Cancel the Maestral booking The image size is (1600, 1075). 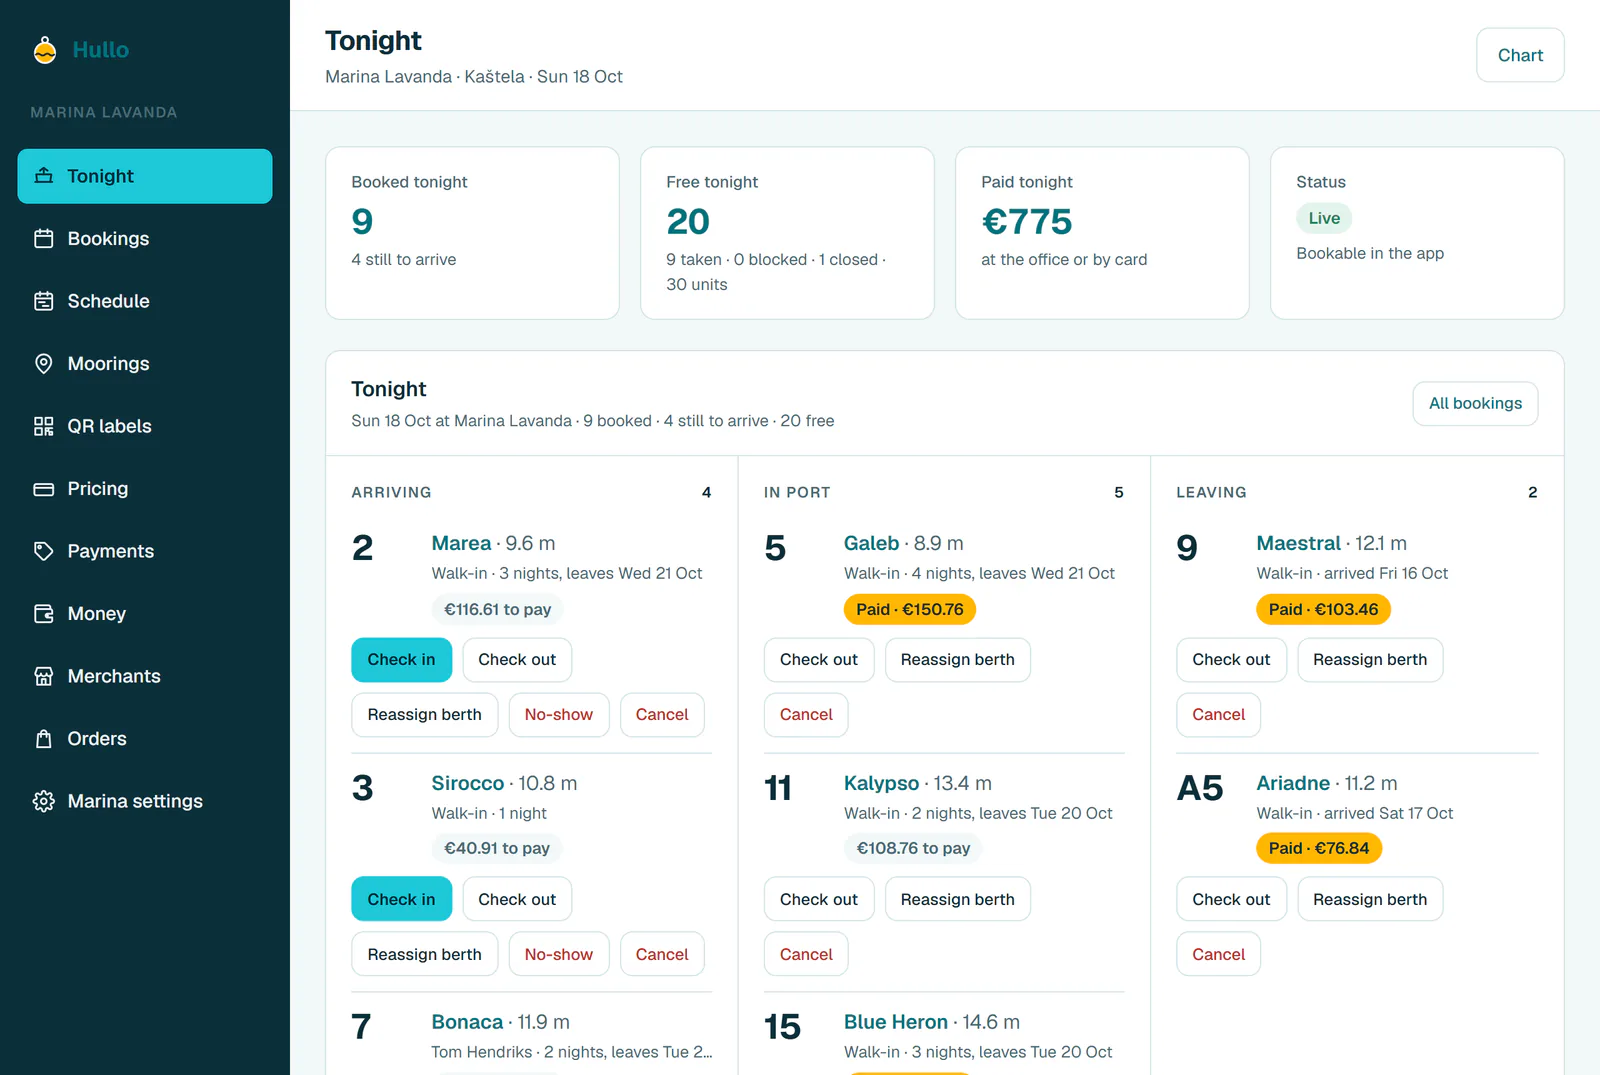pyautogui.click(x=1219, y=715)
